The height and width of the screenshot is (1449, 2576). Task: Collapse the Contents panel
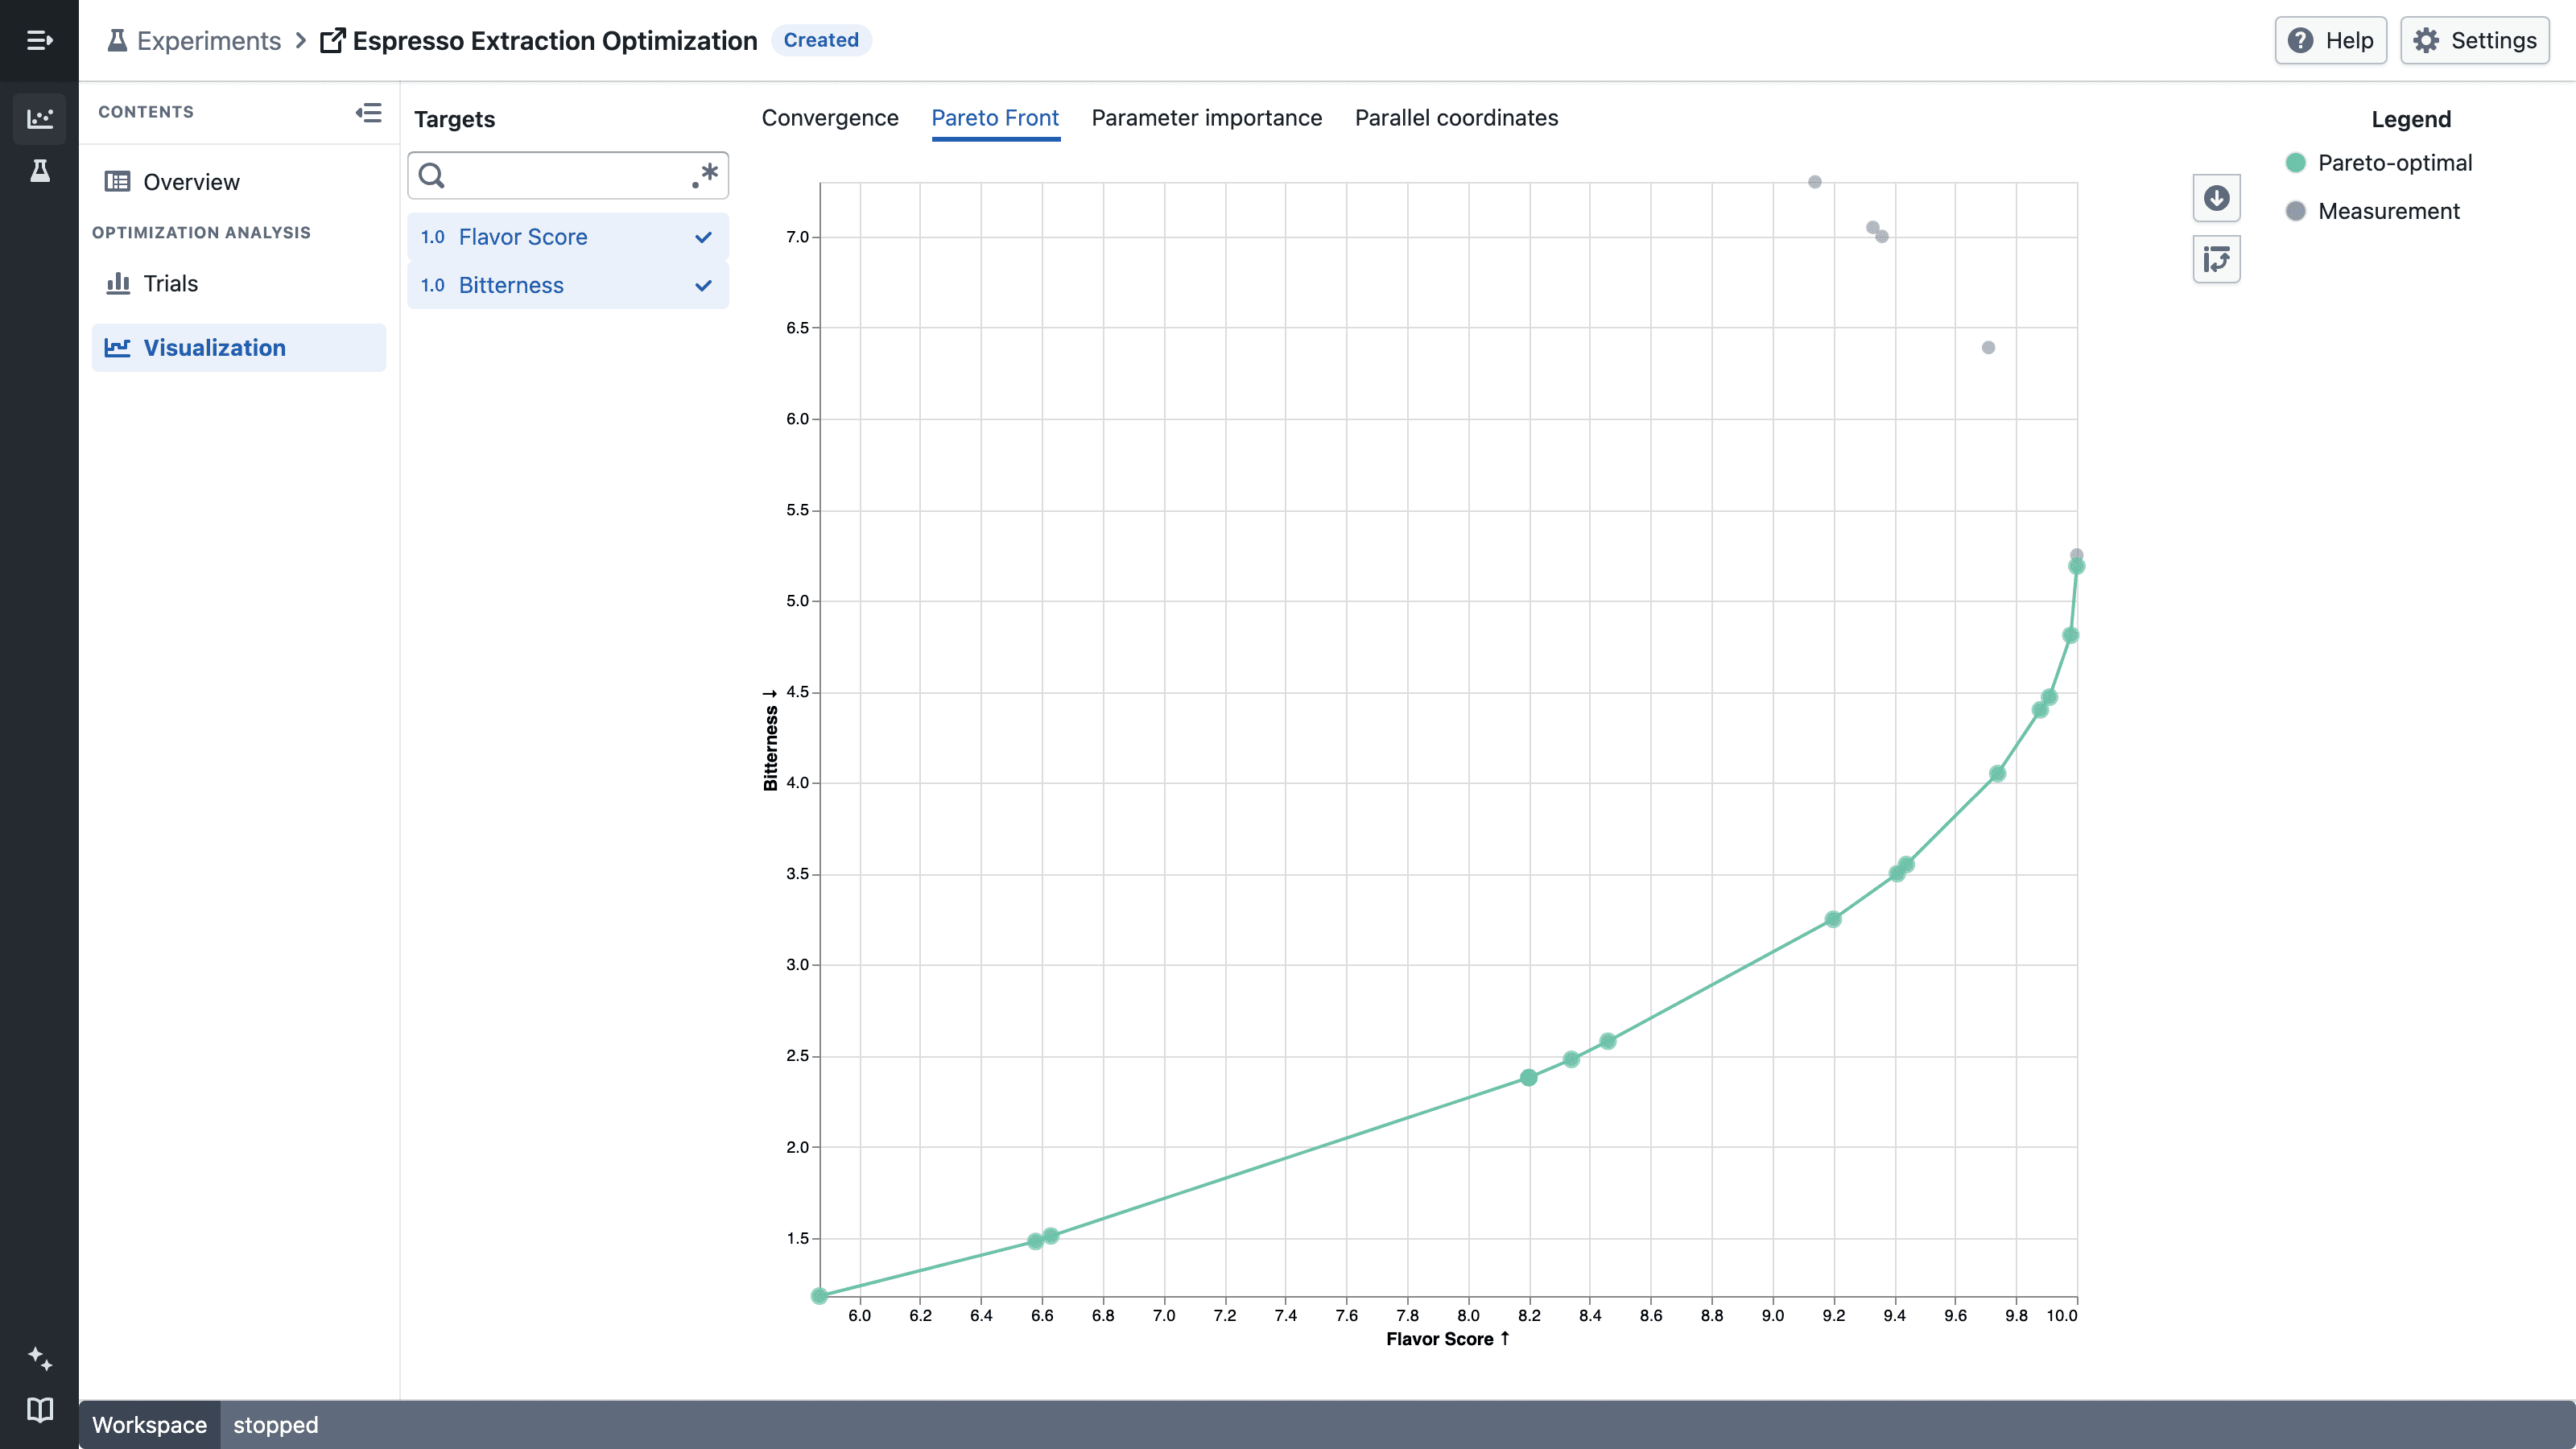pos(368,112)
